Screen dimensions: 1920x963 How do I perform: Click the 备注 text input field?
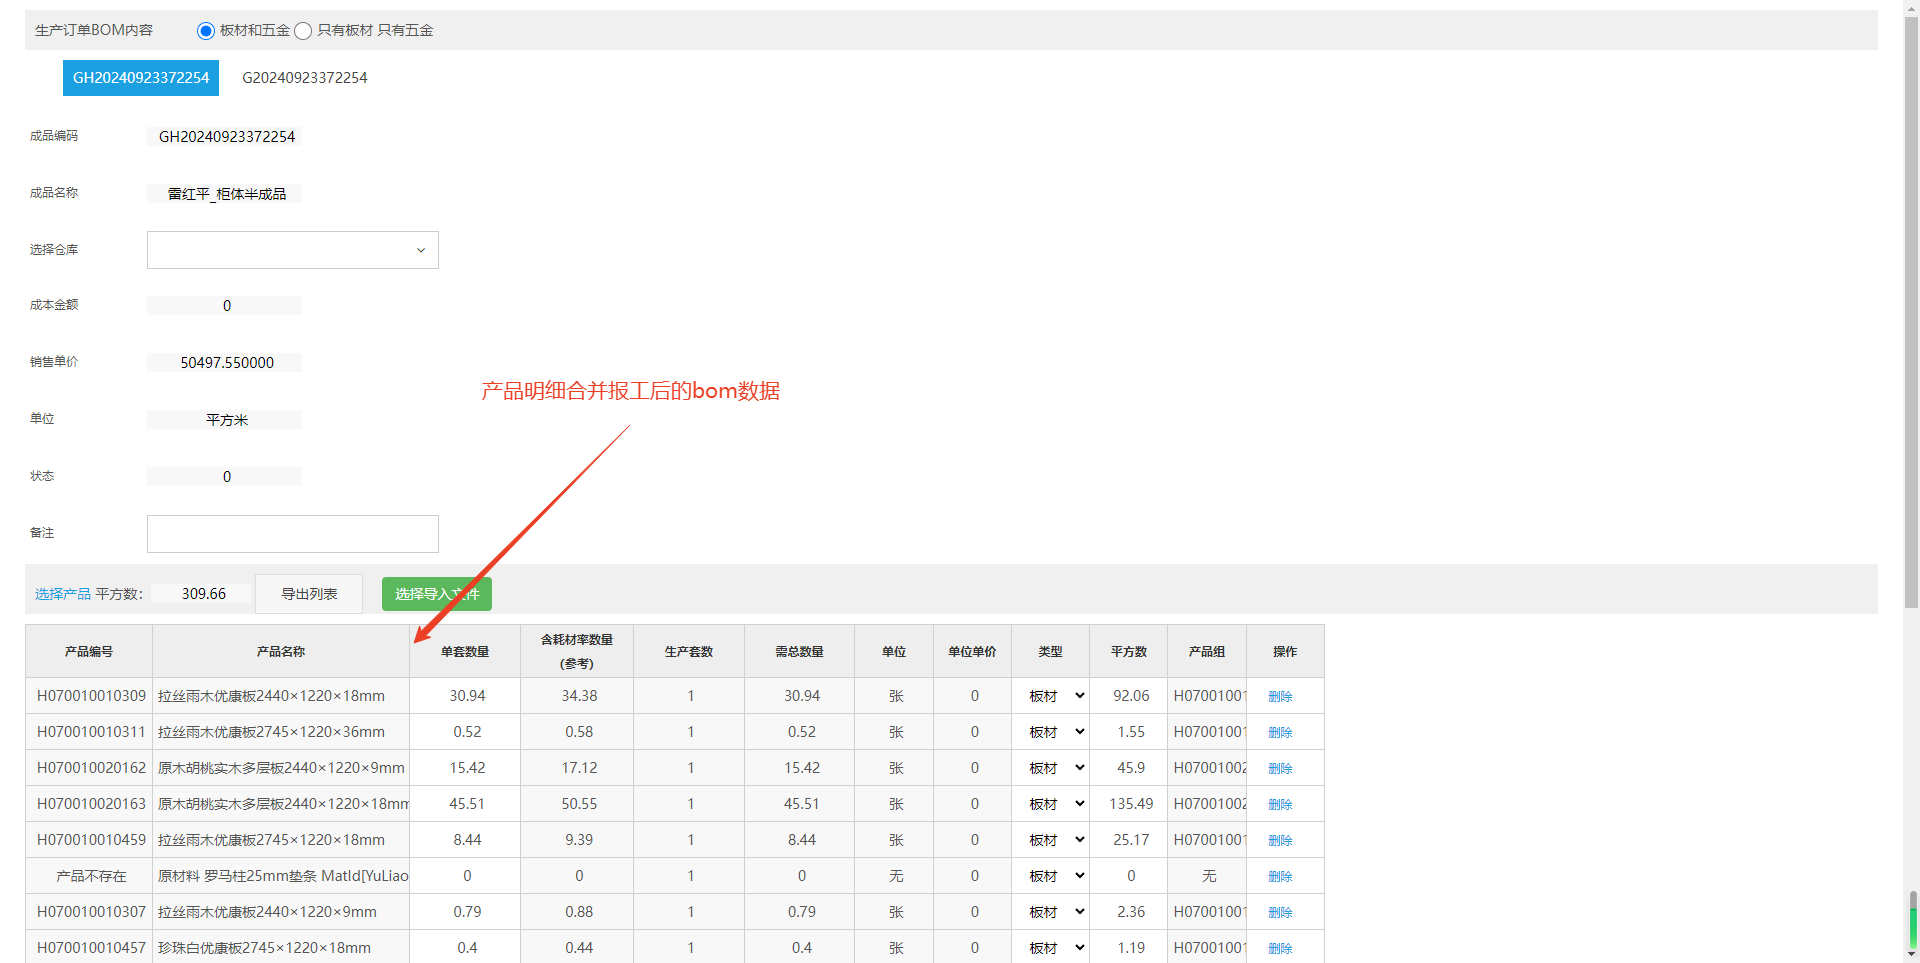(x=292, y=534)
